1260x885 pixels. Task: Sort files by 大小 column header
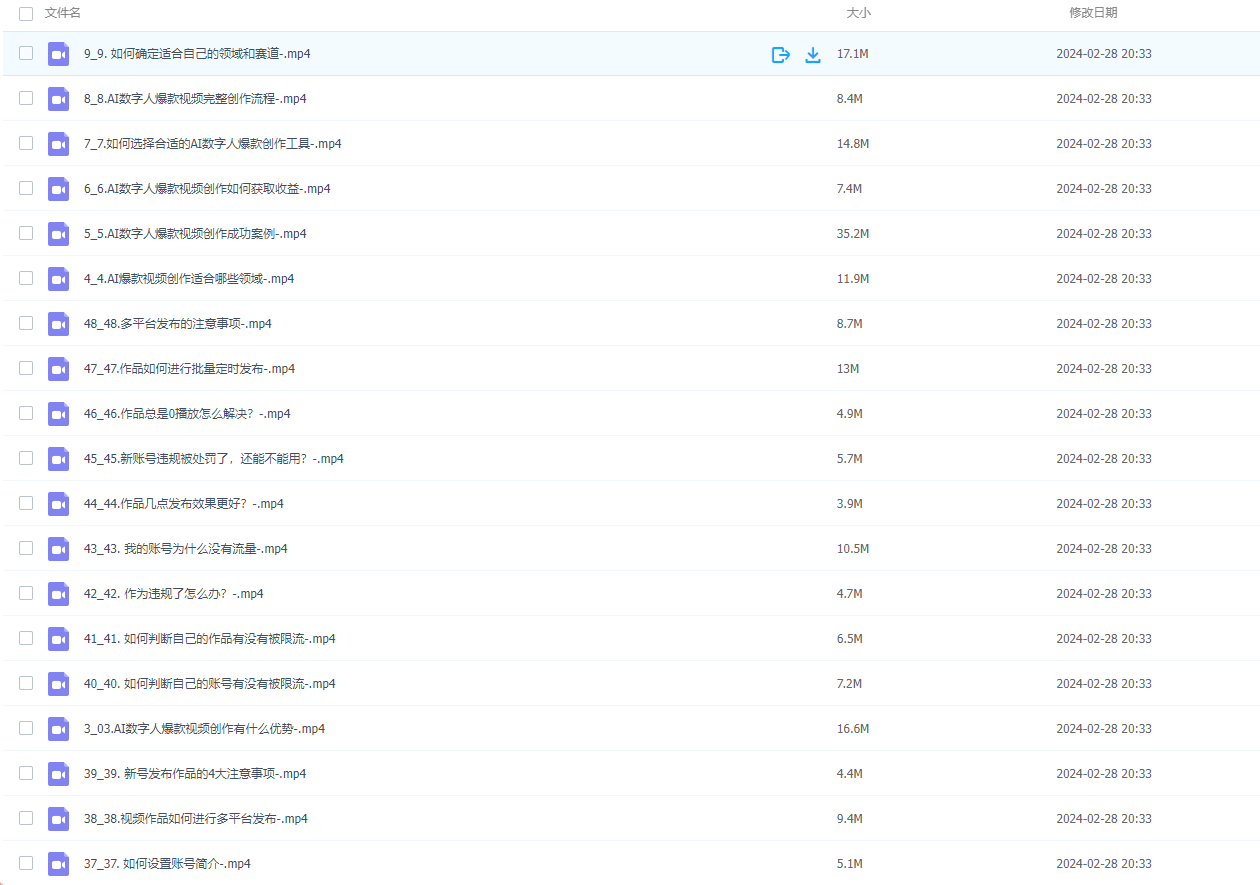(858, 13)
